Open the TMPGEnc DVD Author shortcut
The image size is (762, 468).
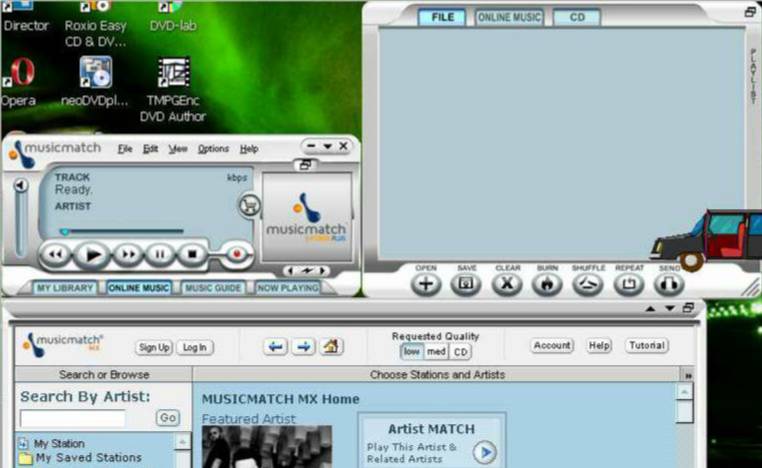click(x=173, y=89)
